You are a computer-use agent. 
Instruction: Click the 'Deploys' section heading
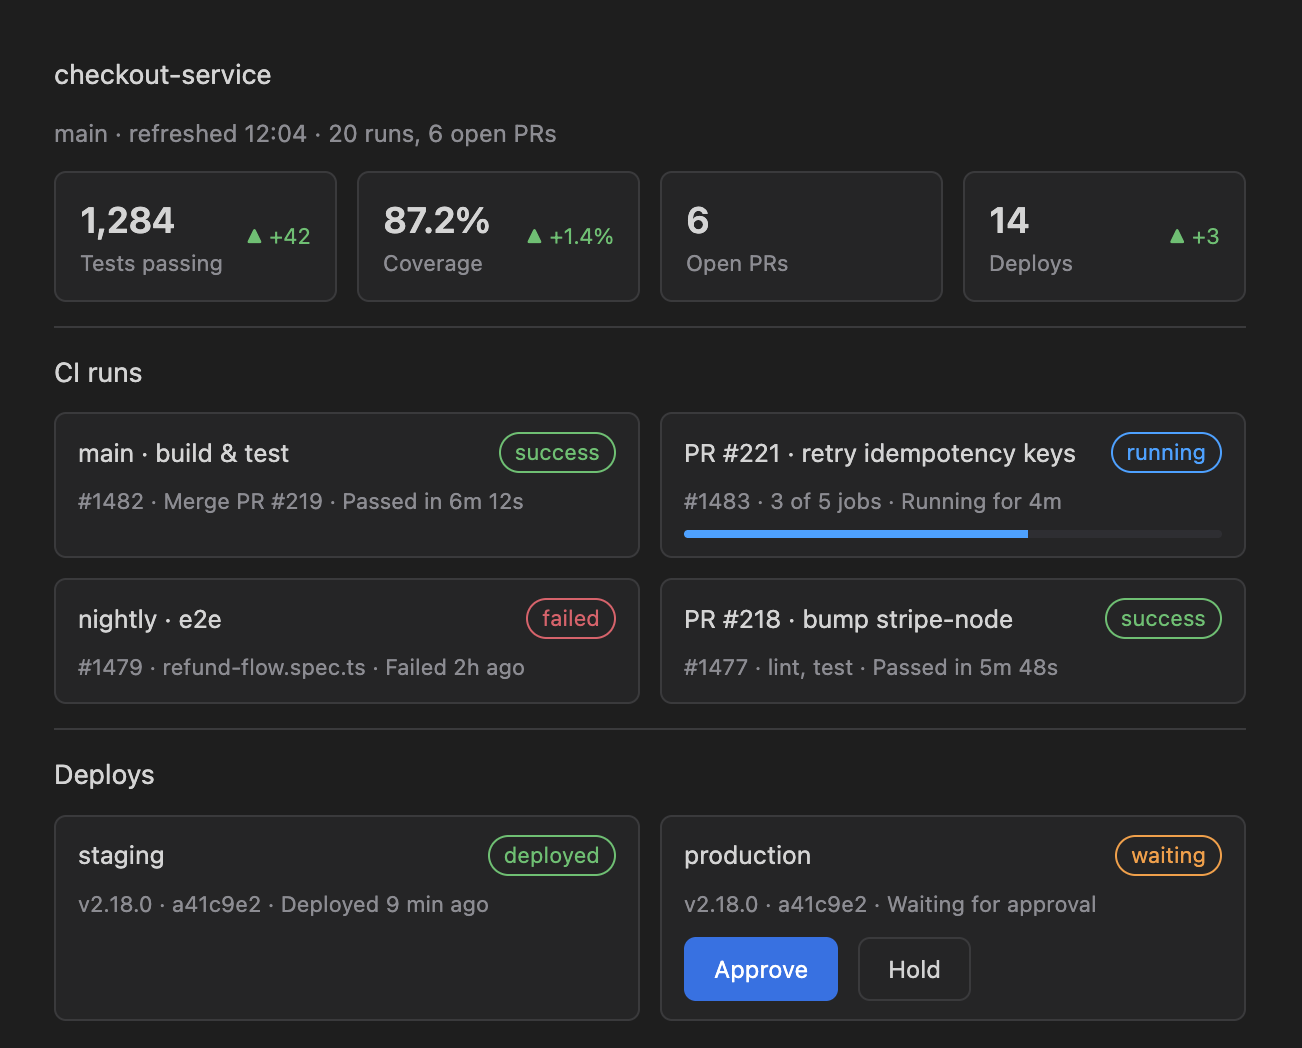click(104, 775)
